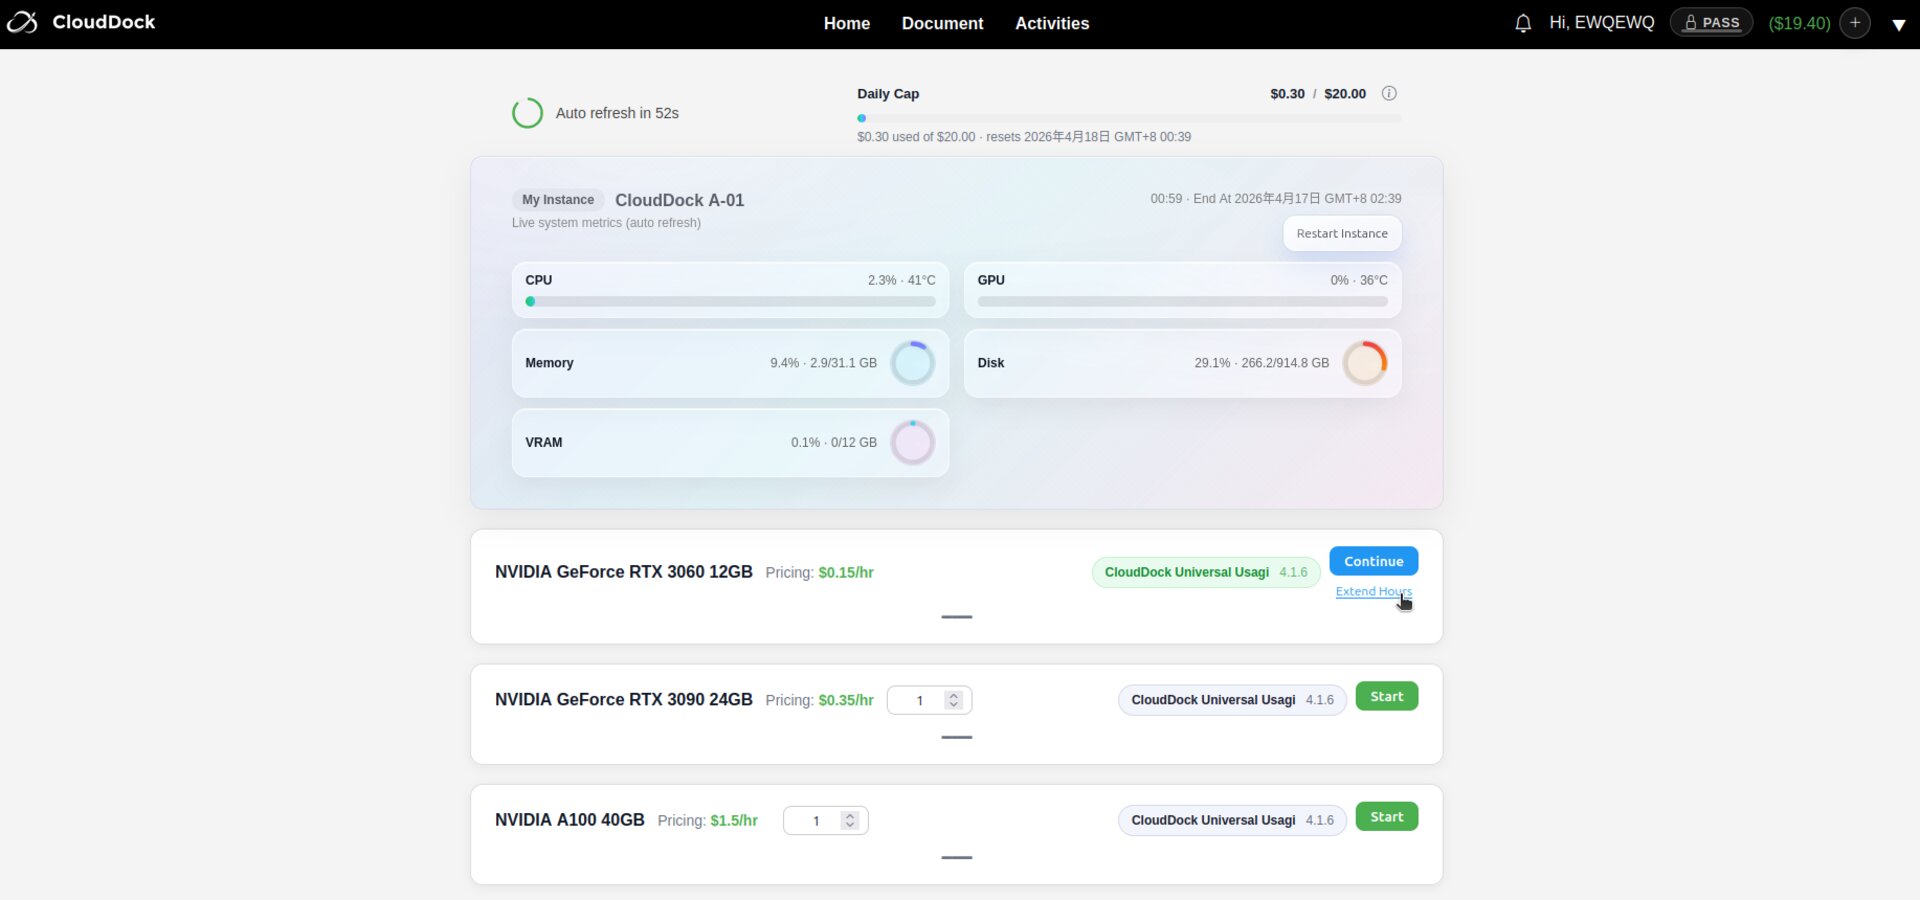Click the Daily Cap progress bar
1920x900 pixels.
1128,118
